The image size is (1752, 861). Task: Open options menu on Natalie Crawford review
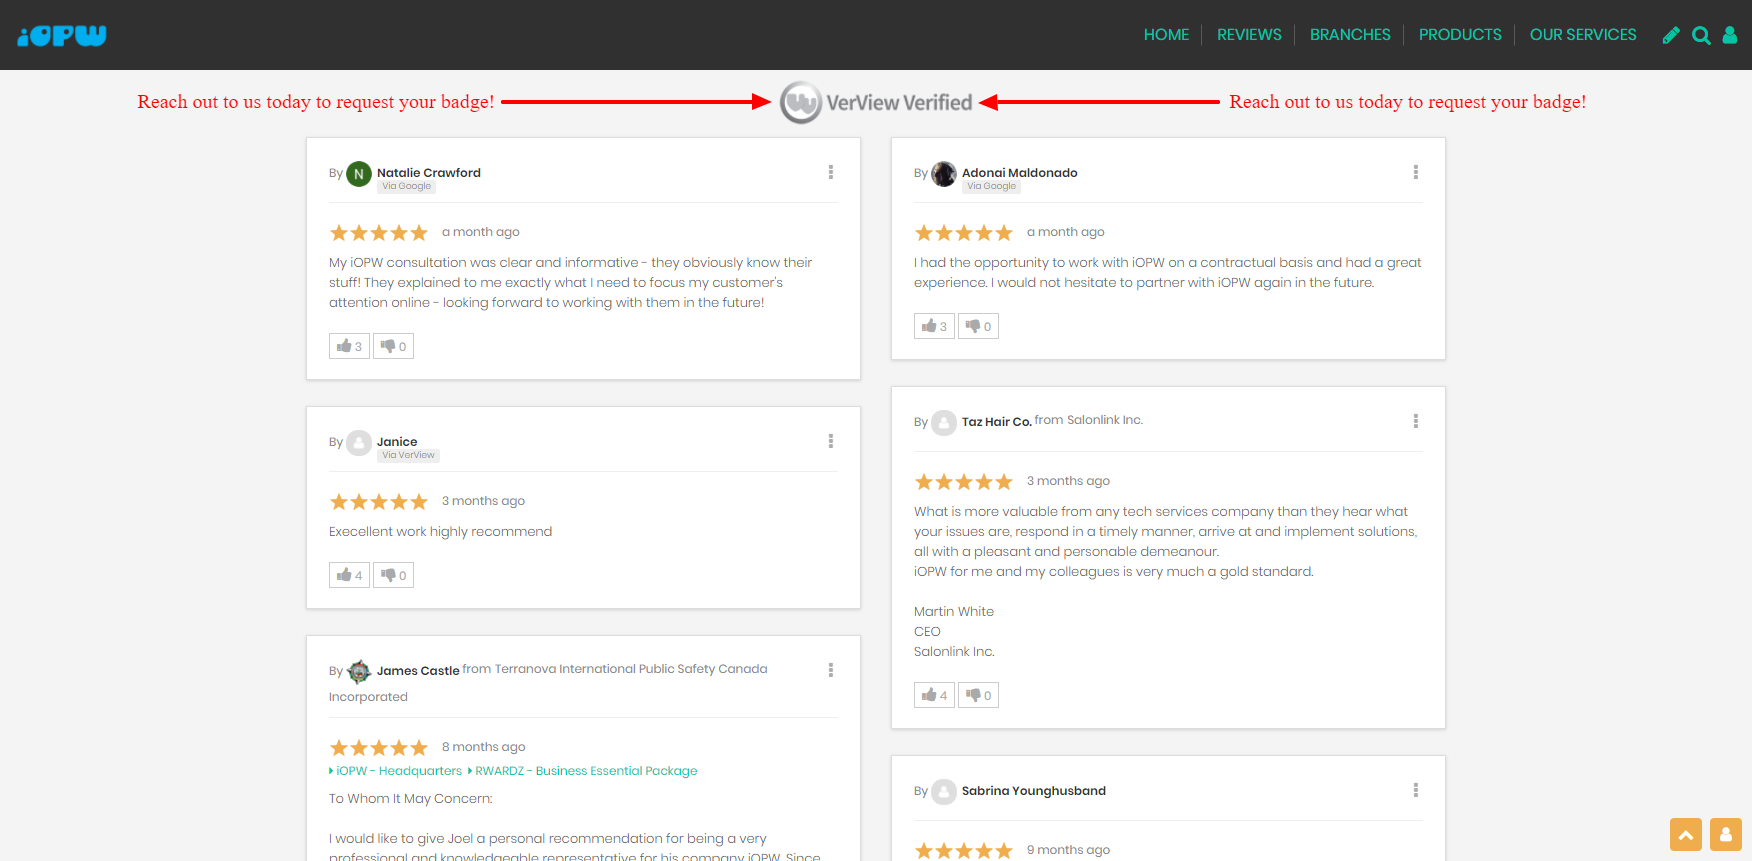point(831,172)
